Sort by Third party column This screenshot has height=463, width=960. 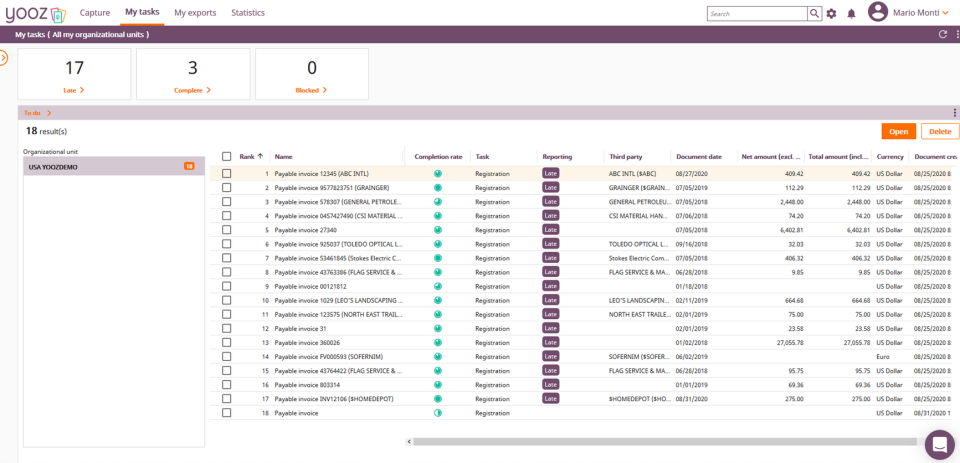(626, 157)
